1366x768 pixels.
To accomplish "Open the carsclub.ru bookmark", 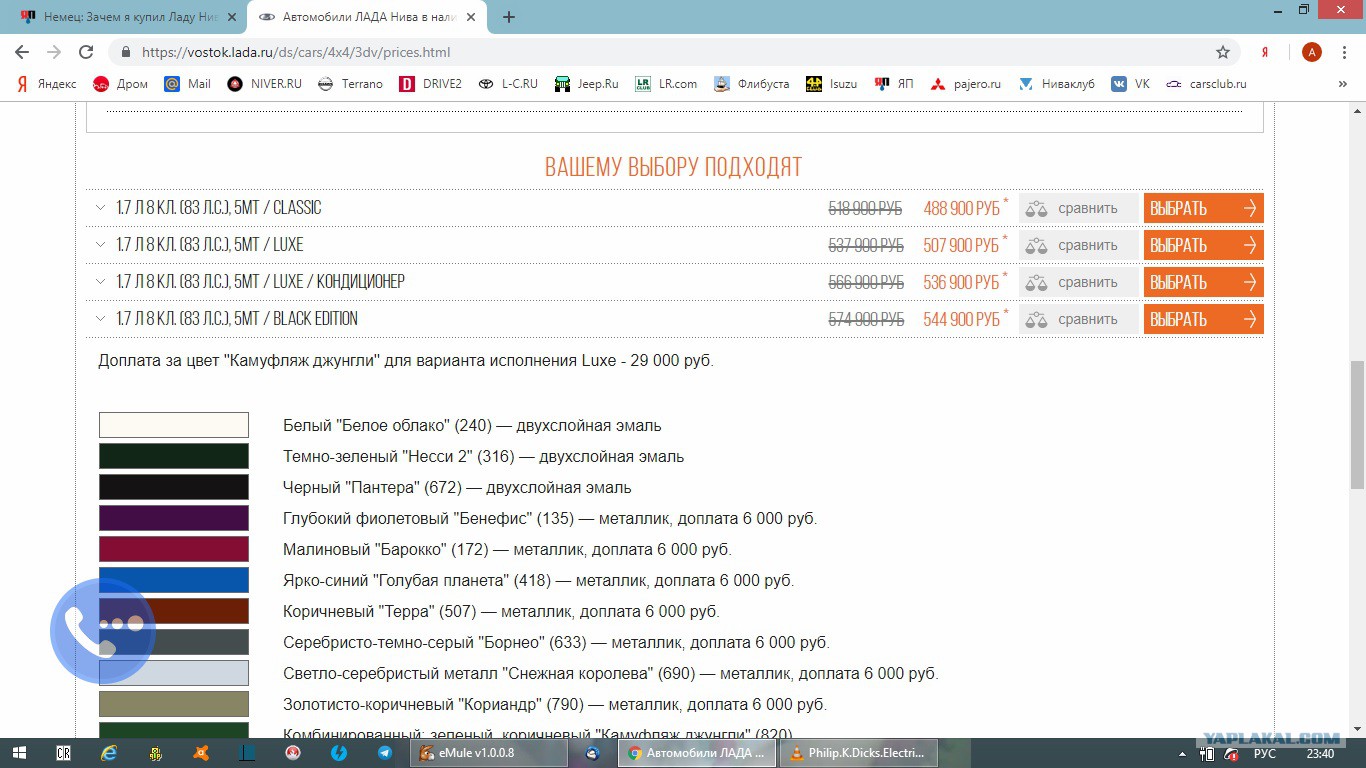I will point(1207,84).
